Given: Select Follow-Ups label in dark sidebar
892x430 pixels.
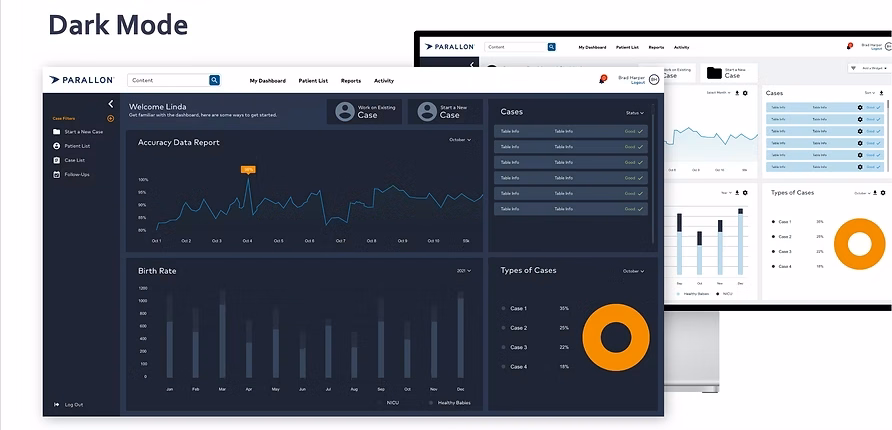Looking at the screenshot, I should tap(77, 175).
